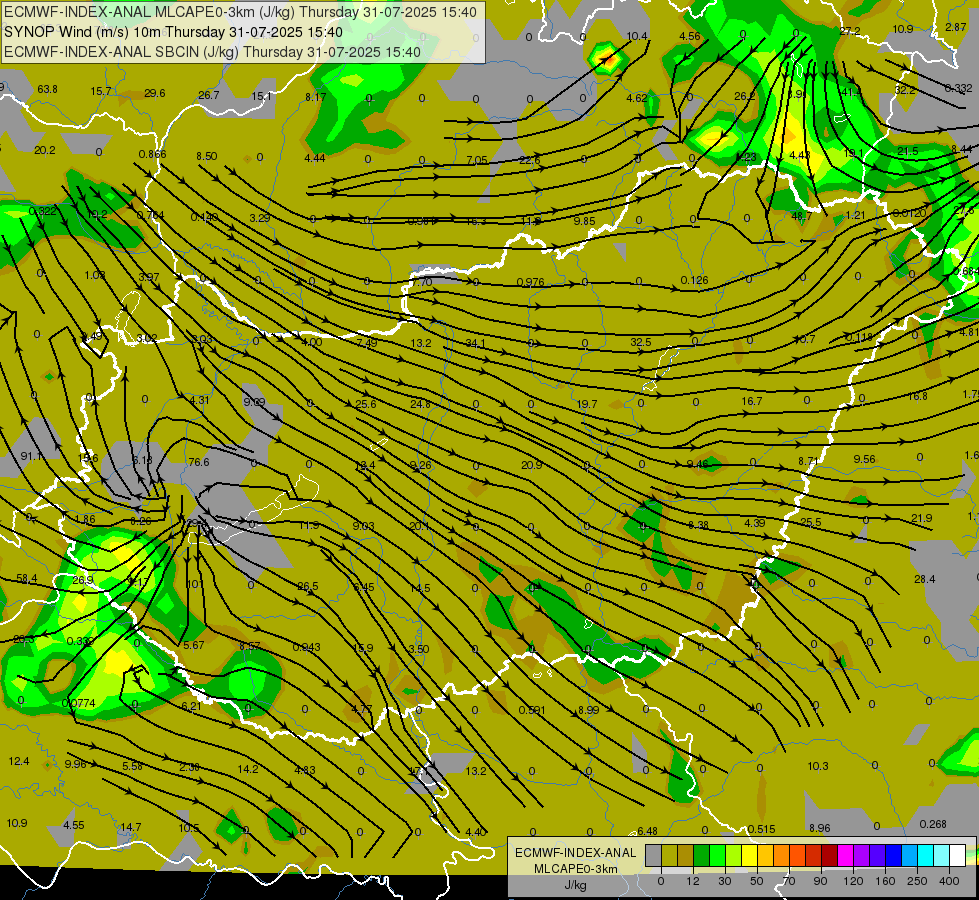Click the map value '63.8'
Viewport: 979px width, 900px height.
pyautogui.click(x=47, y=89)
